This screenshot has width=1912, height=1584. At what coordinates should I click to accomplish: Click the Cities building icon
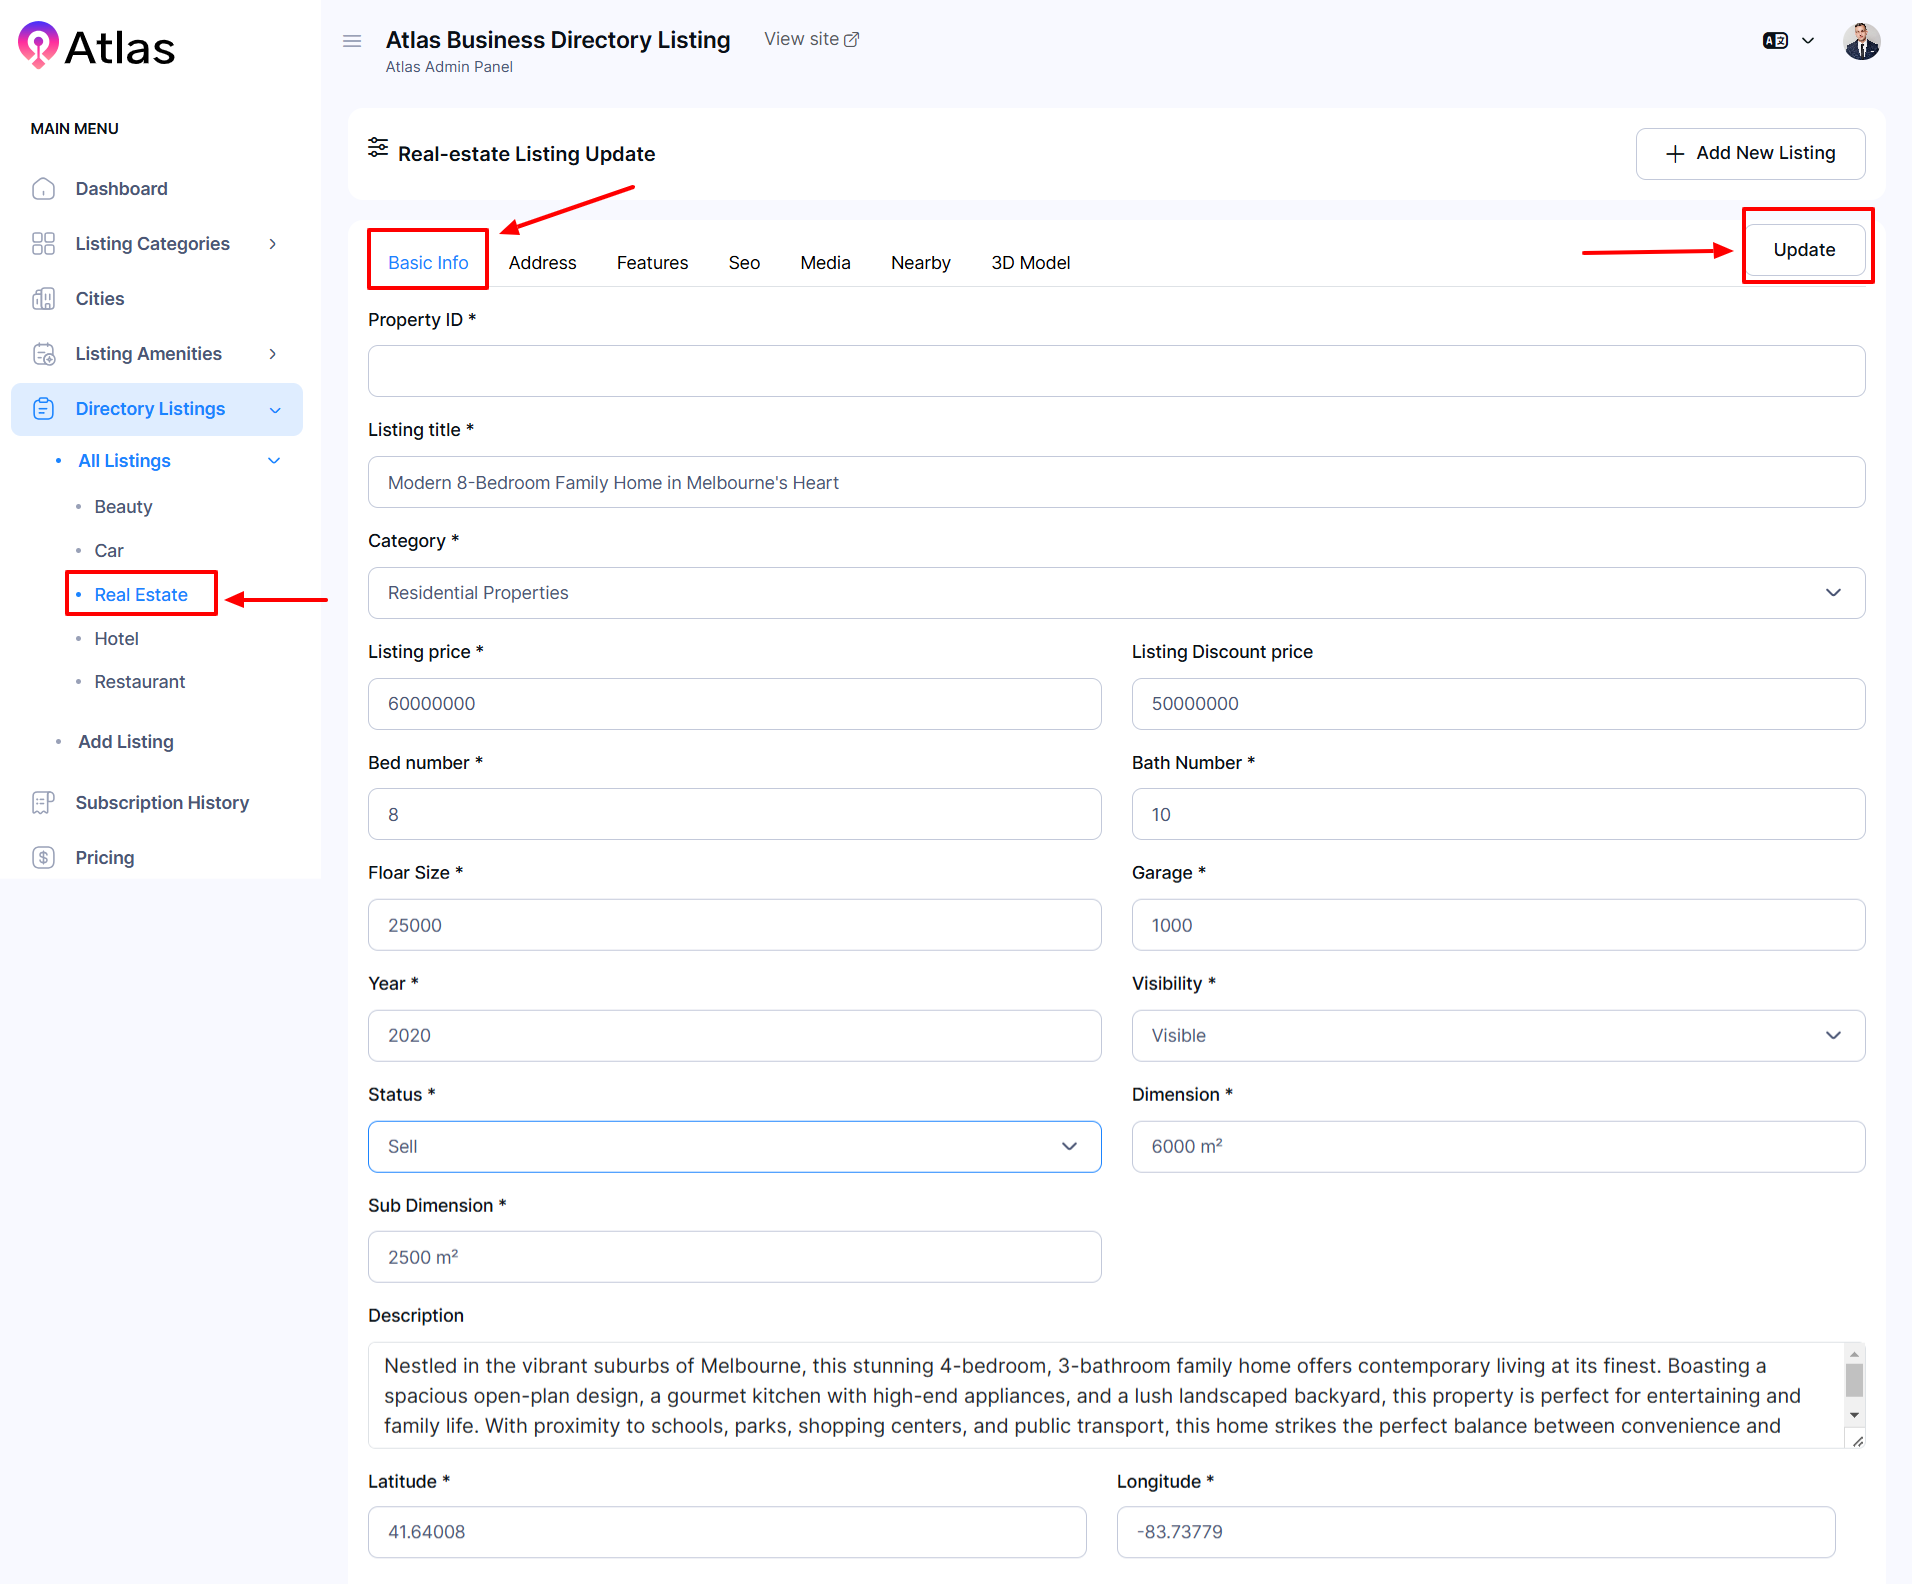coord(43,299)
